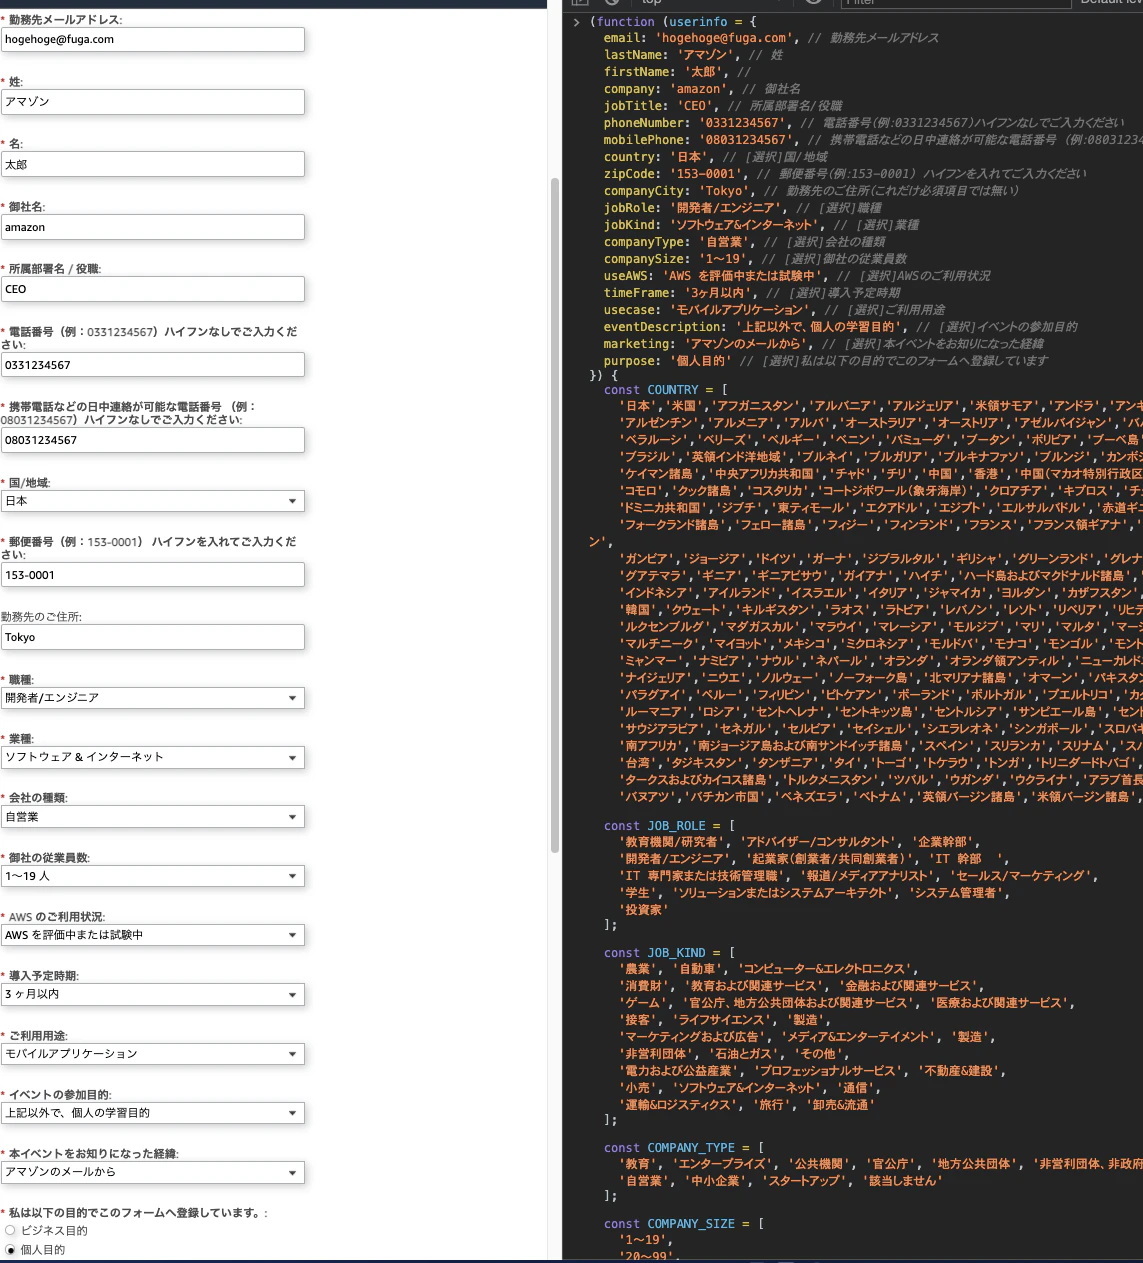Click the 郵便番号 field with 153-0001
The height and width of the screenshot is (1263, 1143).
pyautogui.click(x=152, y=575)
